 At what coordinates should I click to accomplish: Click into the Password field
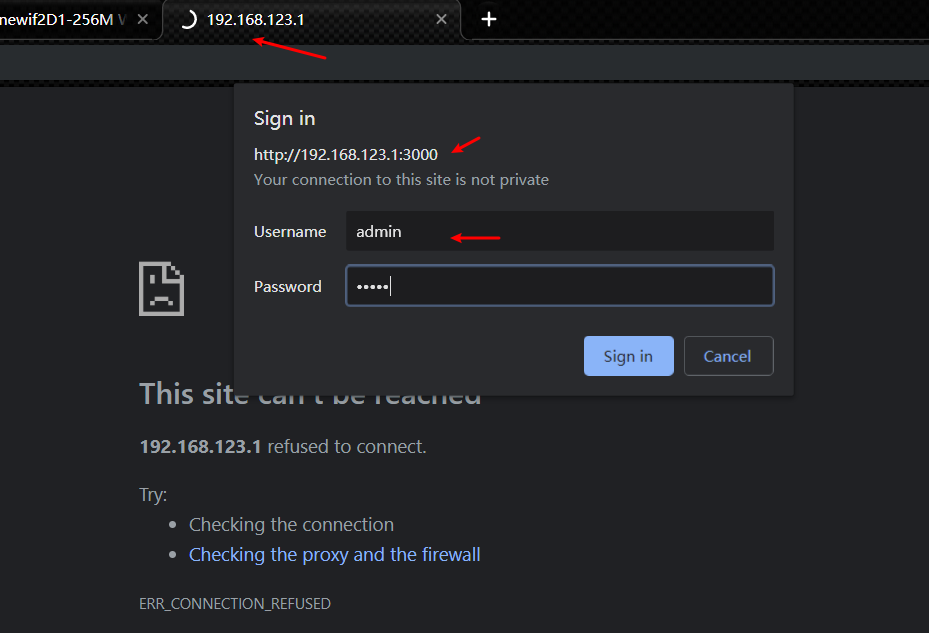(x=559, y=286)
